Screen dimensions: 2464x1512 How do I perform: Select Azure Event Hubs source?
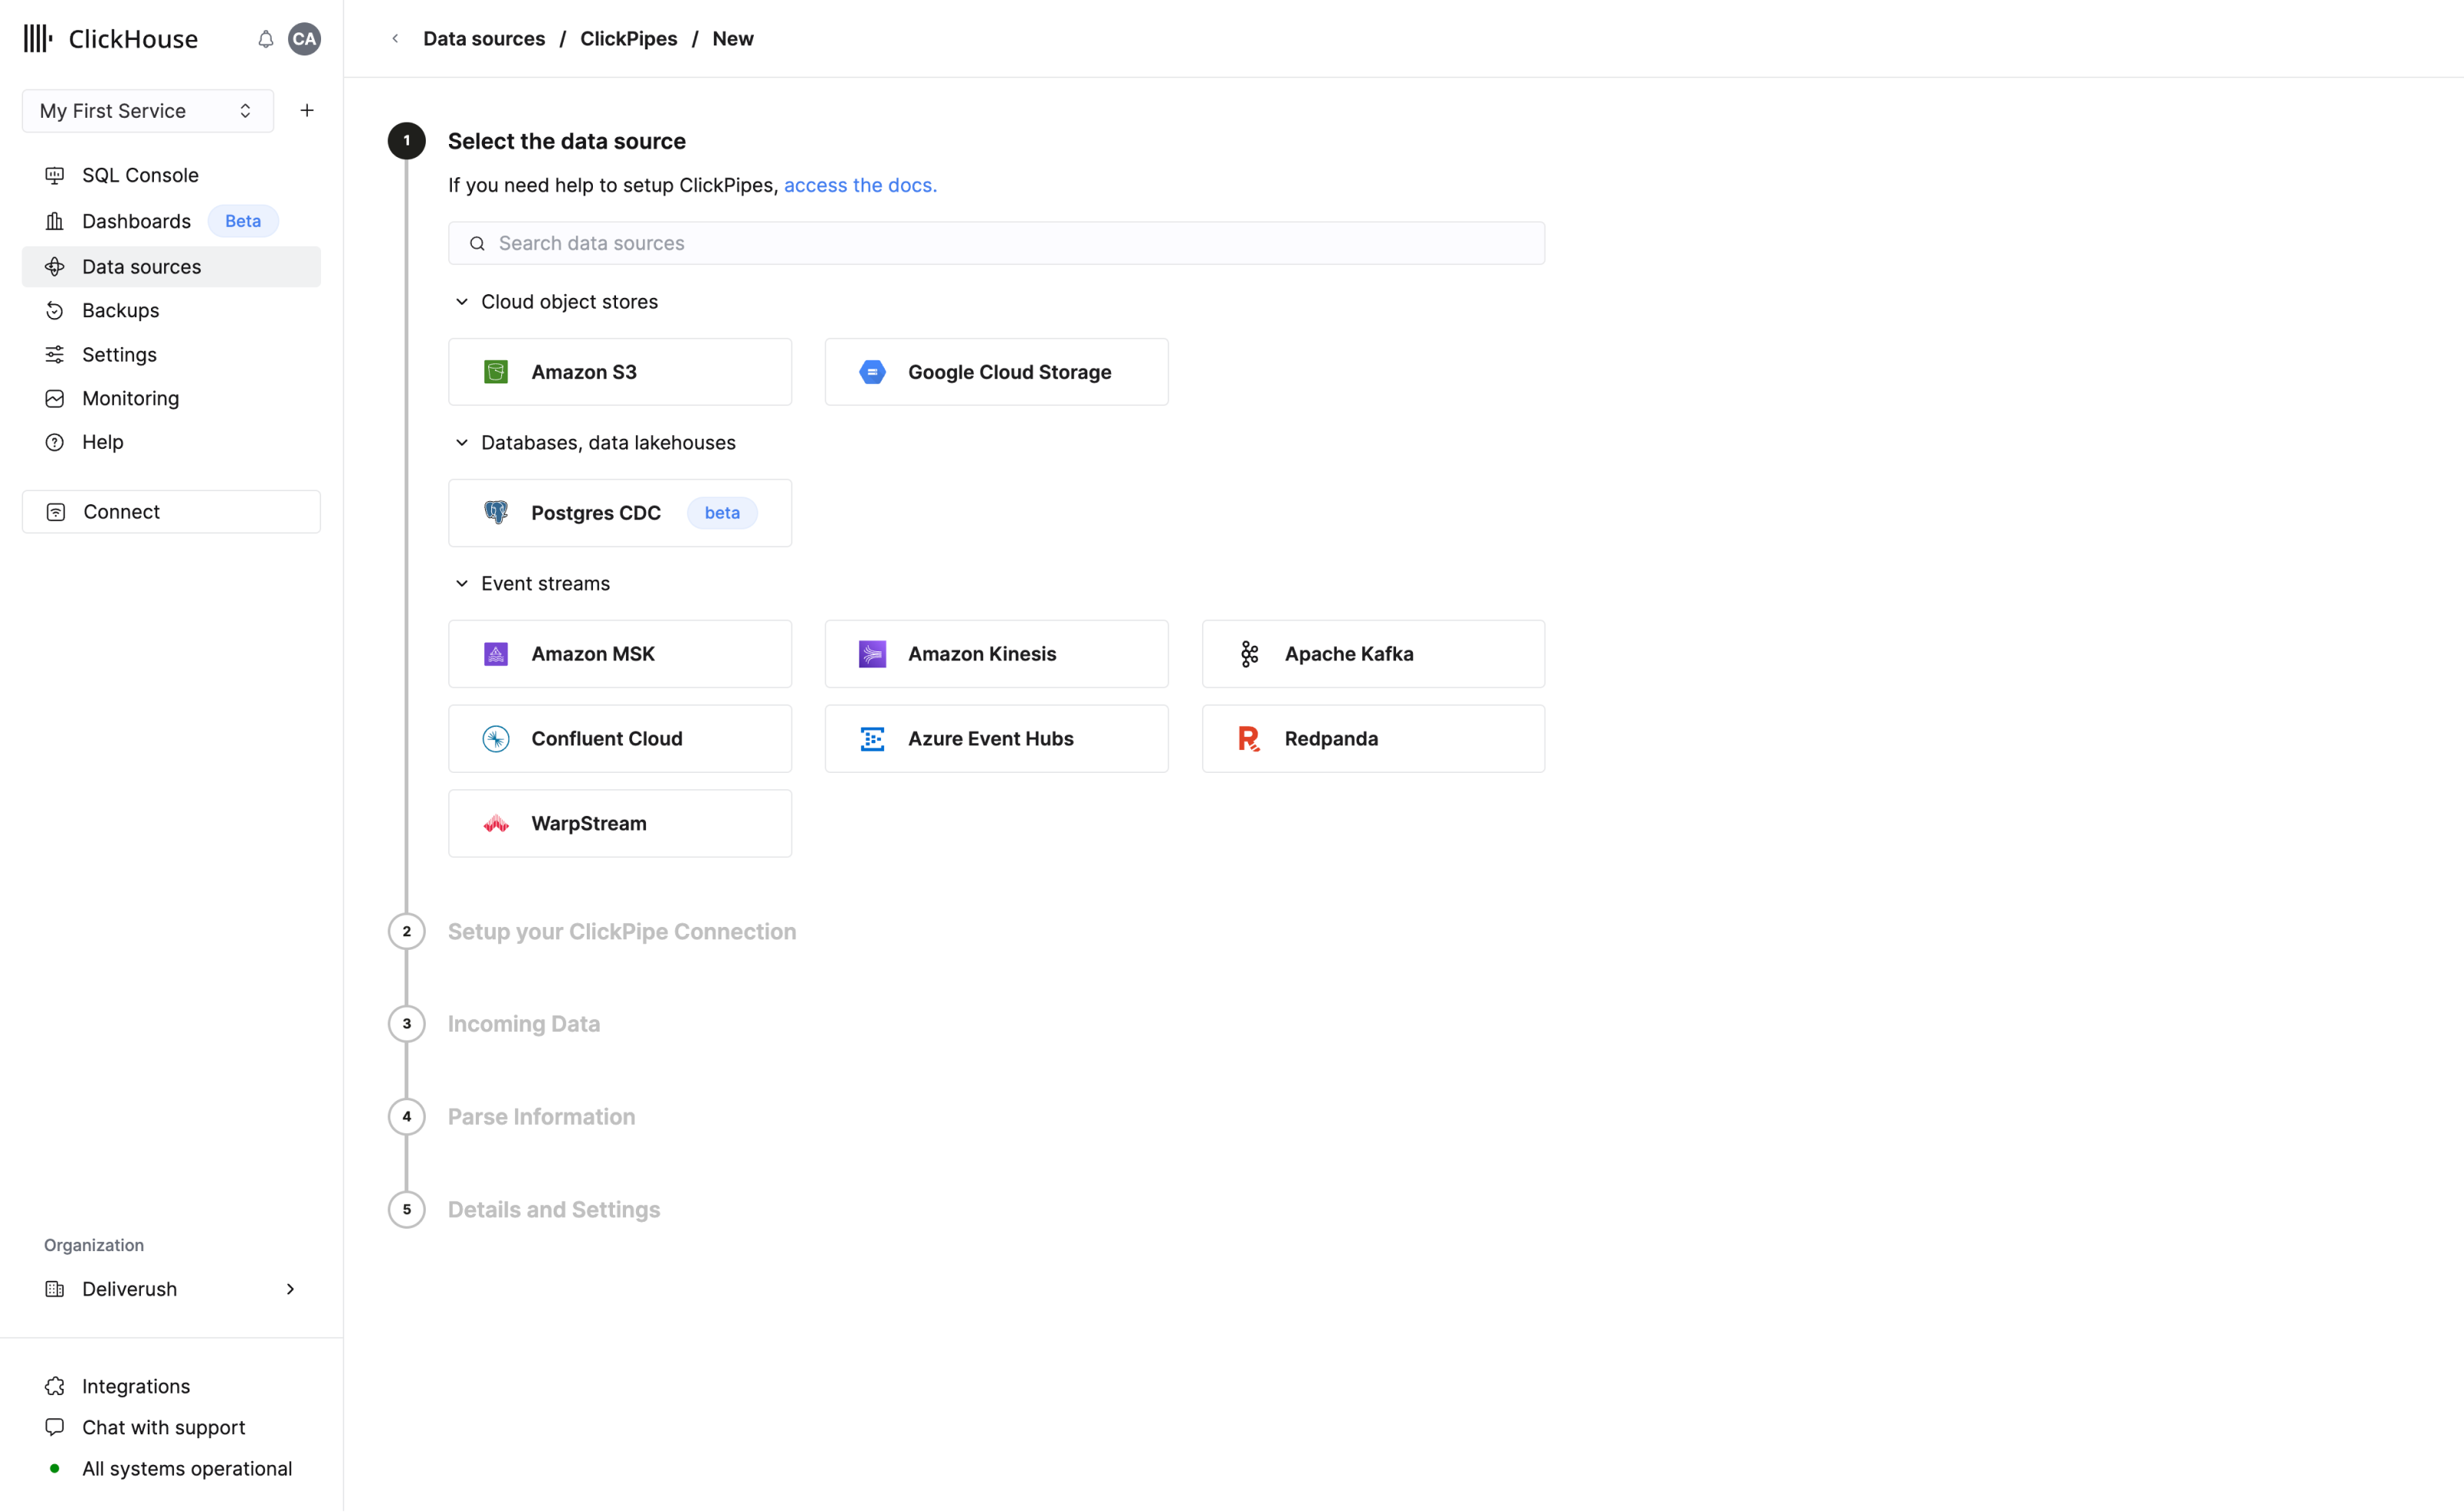[x=996, y=738]
